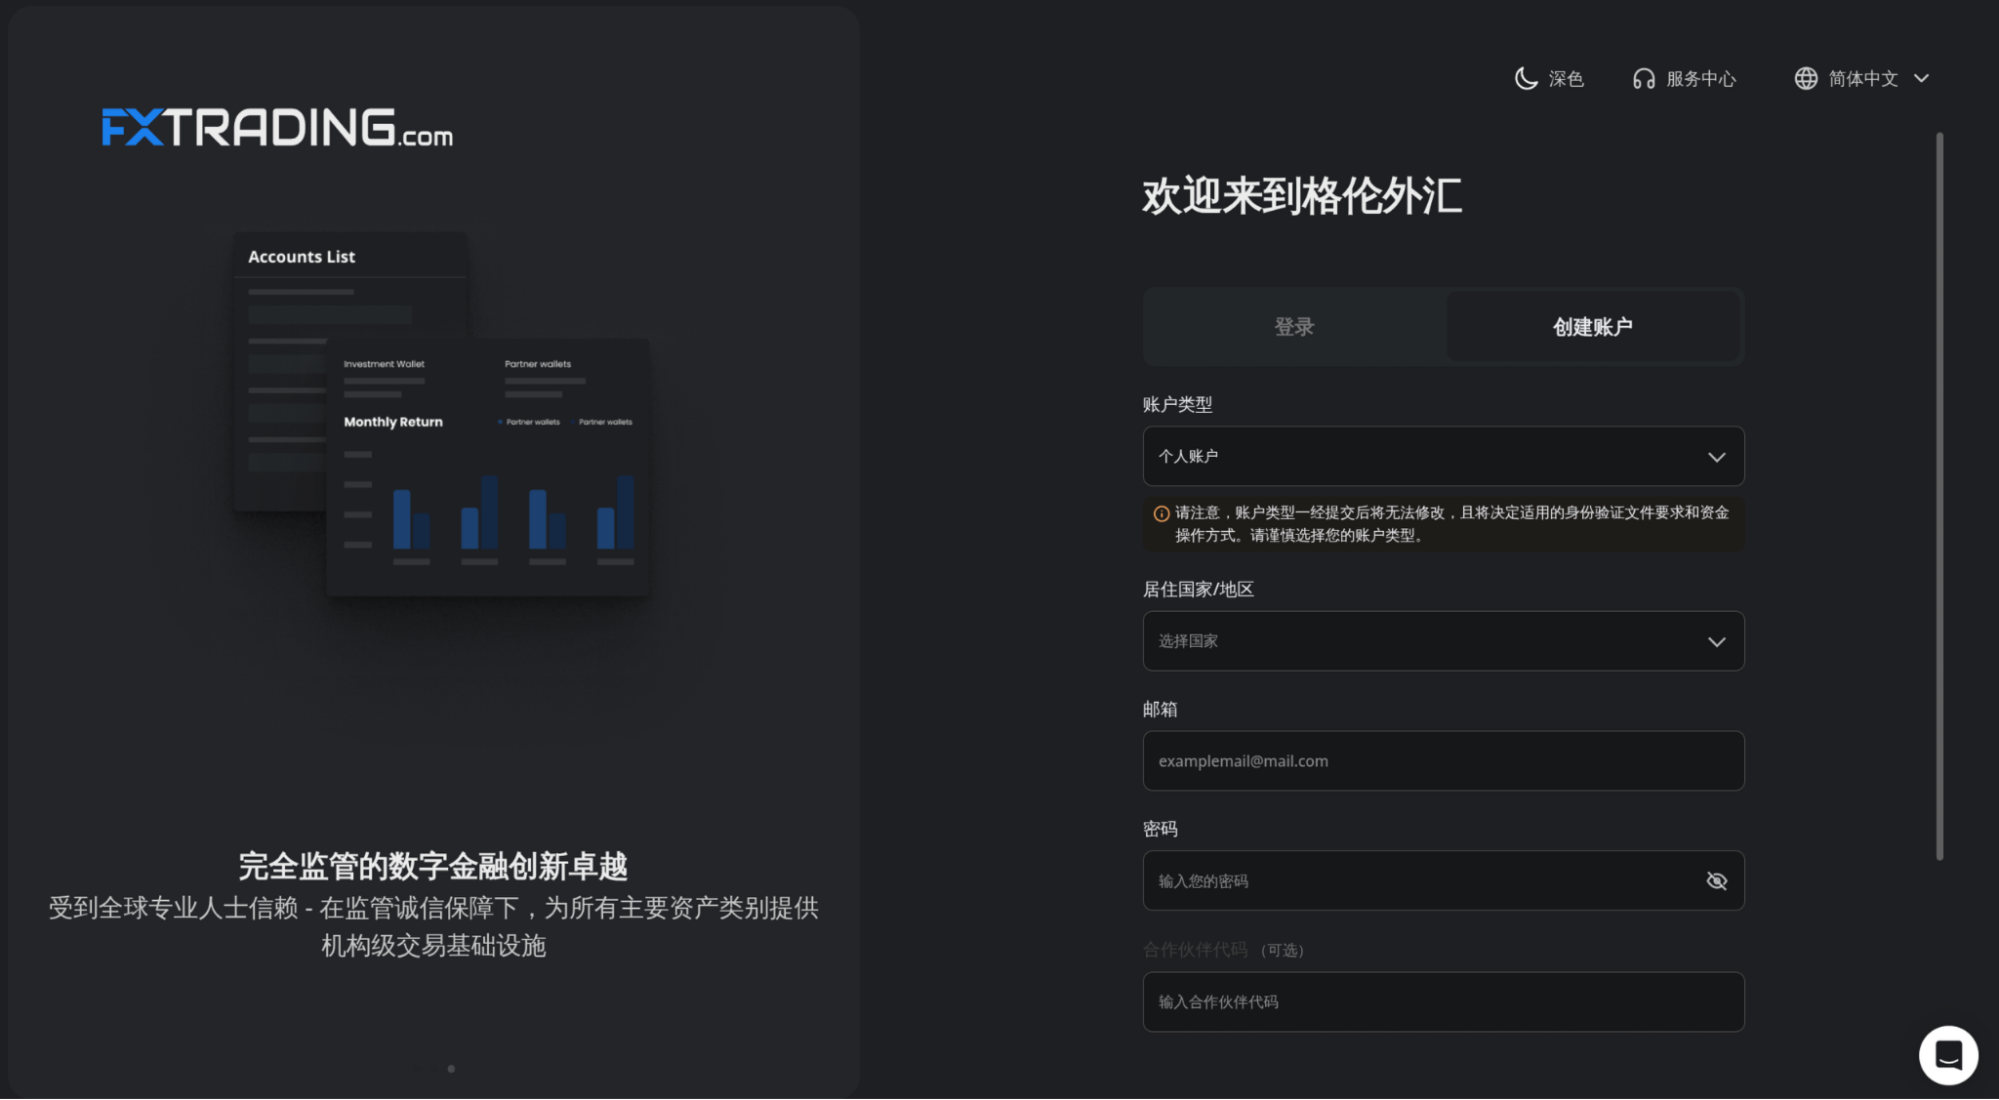Click the 密码 label
The width and height of the screenshot is (1999, 1100).
pos(1160,830)
